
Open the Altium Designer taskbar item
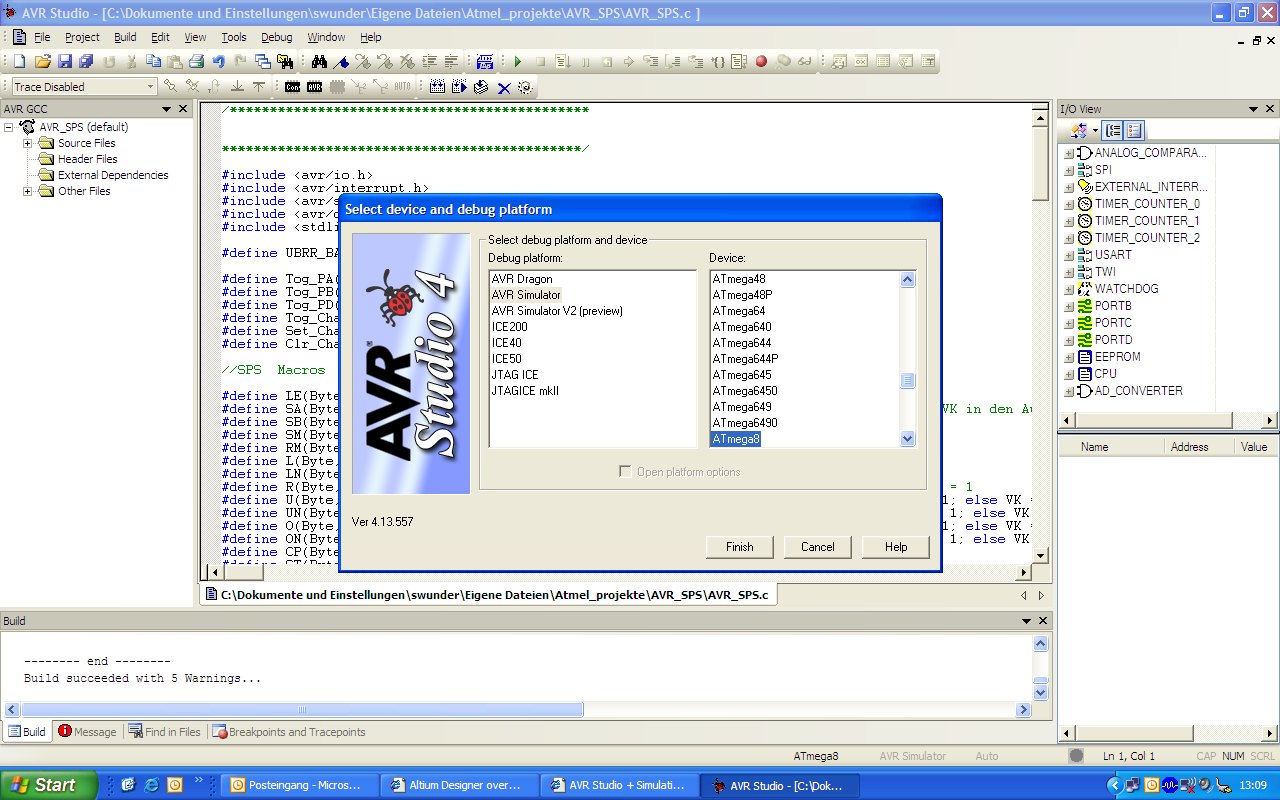click(x=460, y=785)
